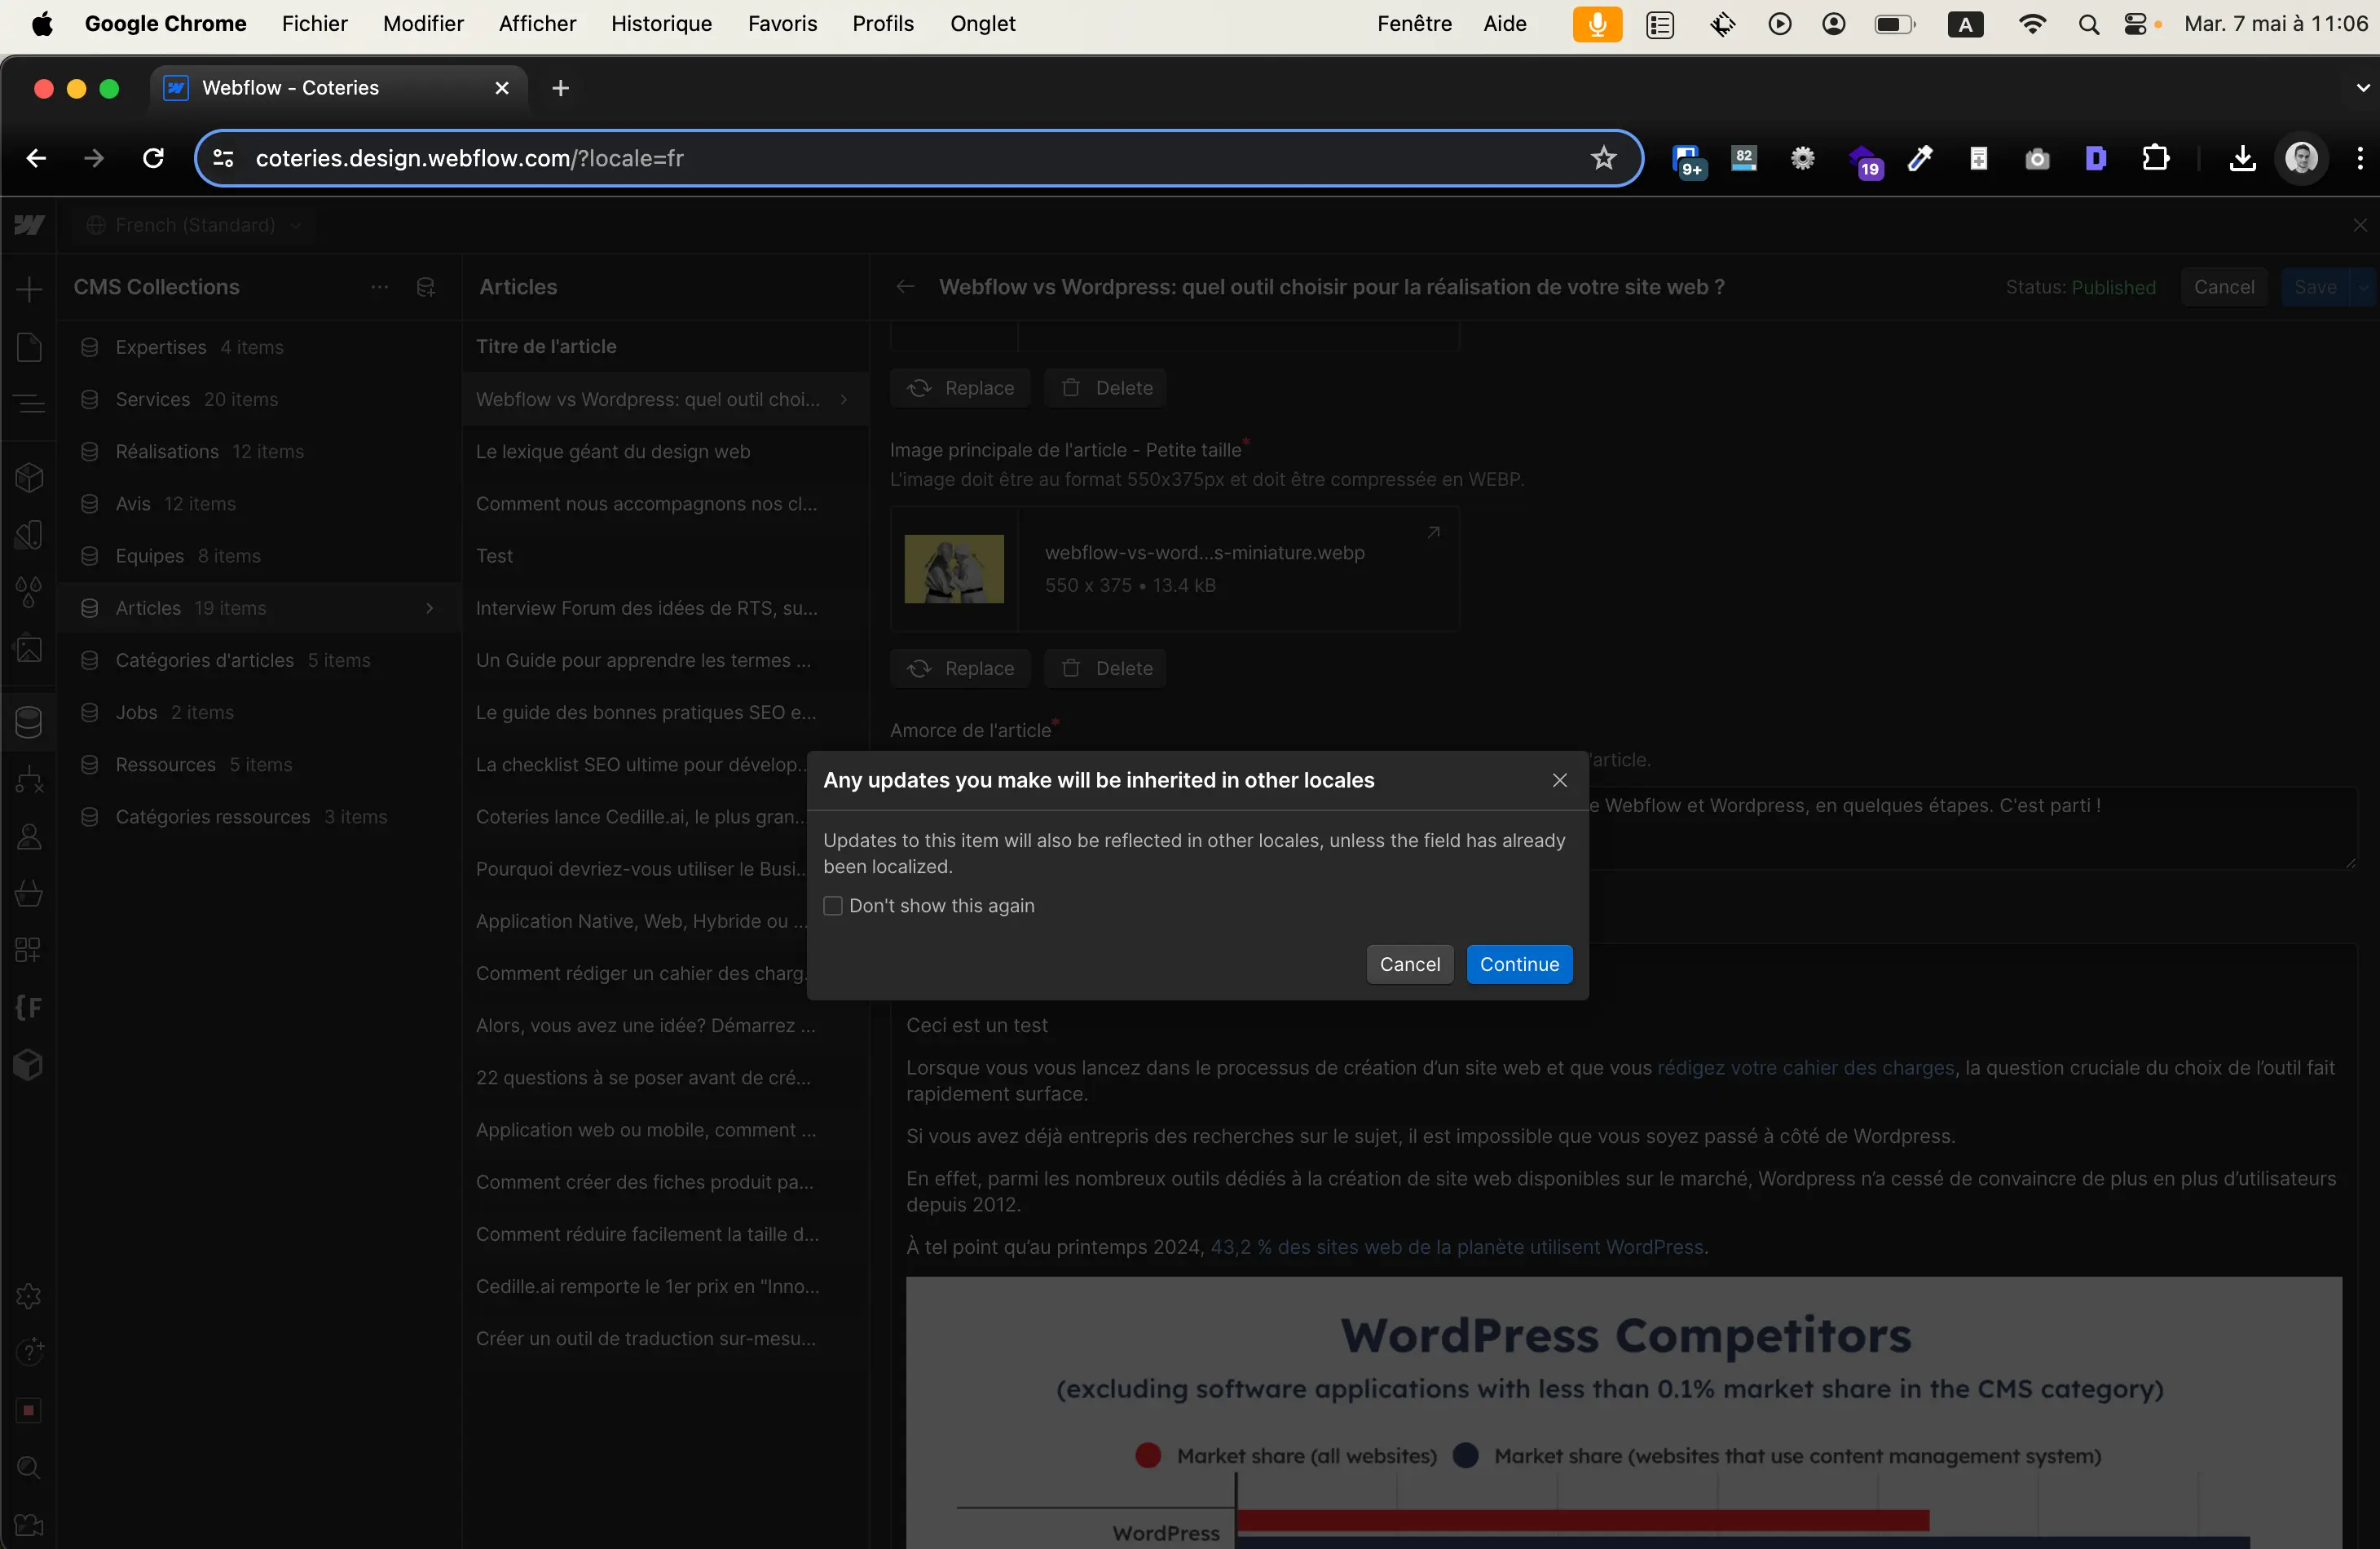Open the Profils menu
This screenshot has width=2380, height=1549.
click(x=882, y=24)
